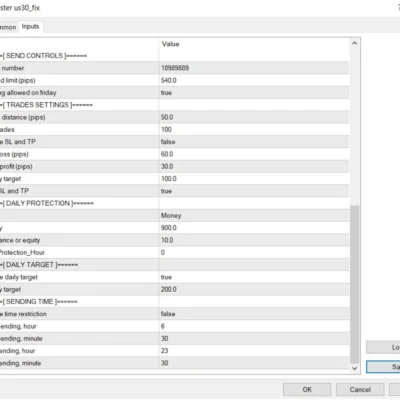Select the profit (pips) value 30.0
This screenshot has height=400, width=400.
point(167,166)
